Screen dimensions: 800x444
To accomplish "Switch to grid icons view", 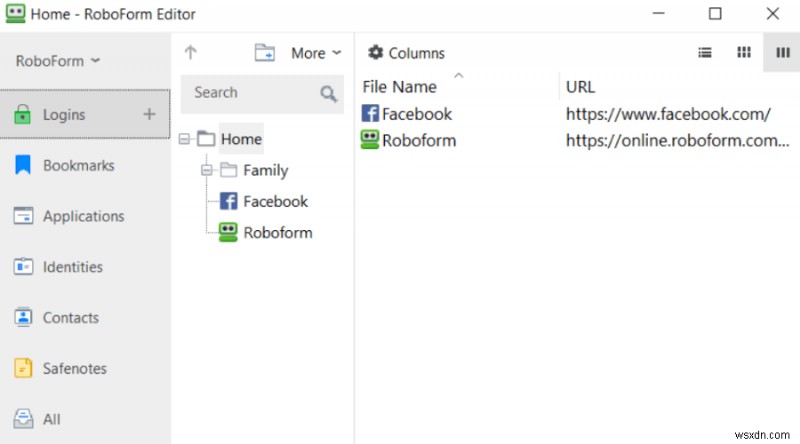I will [x=744, y=52].
